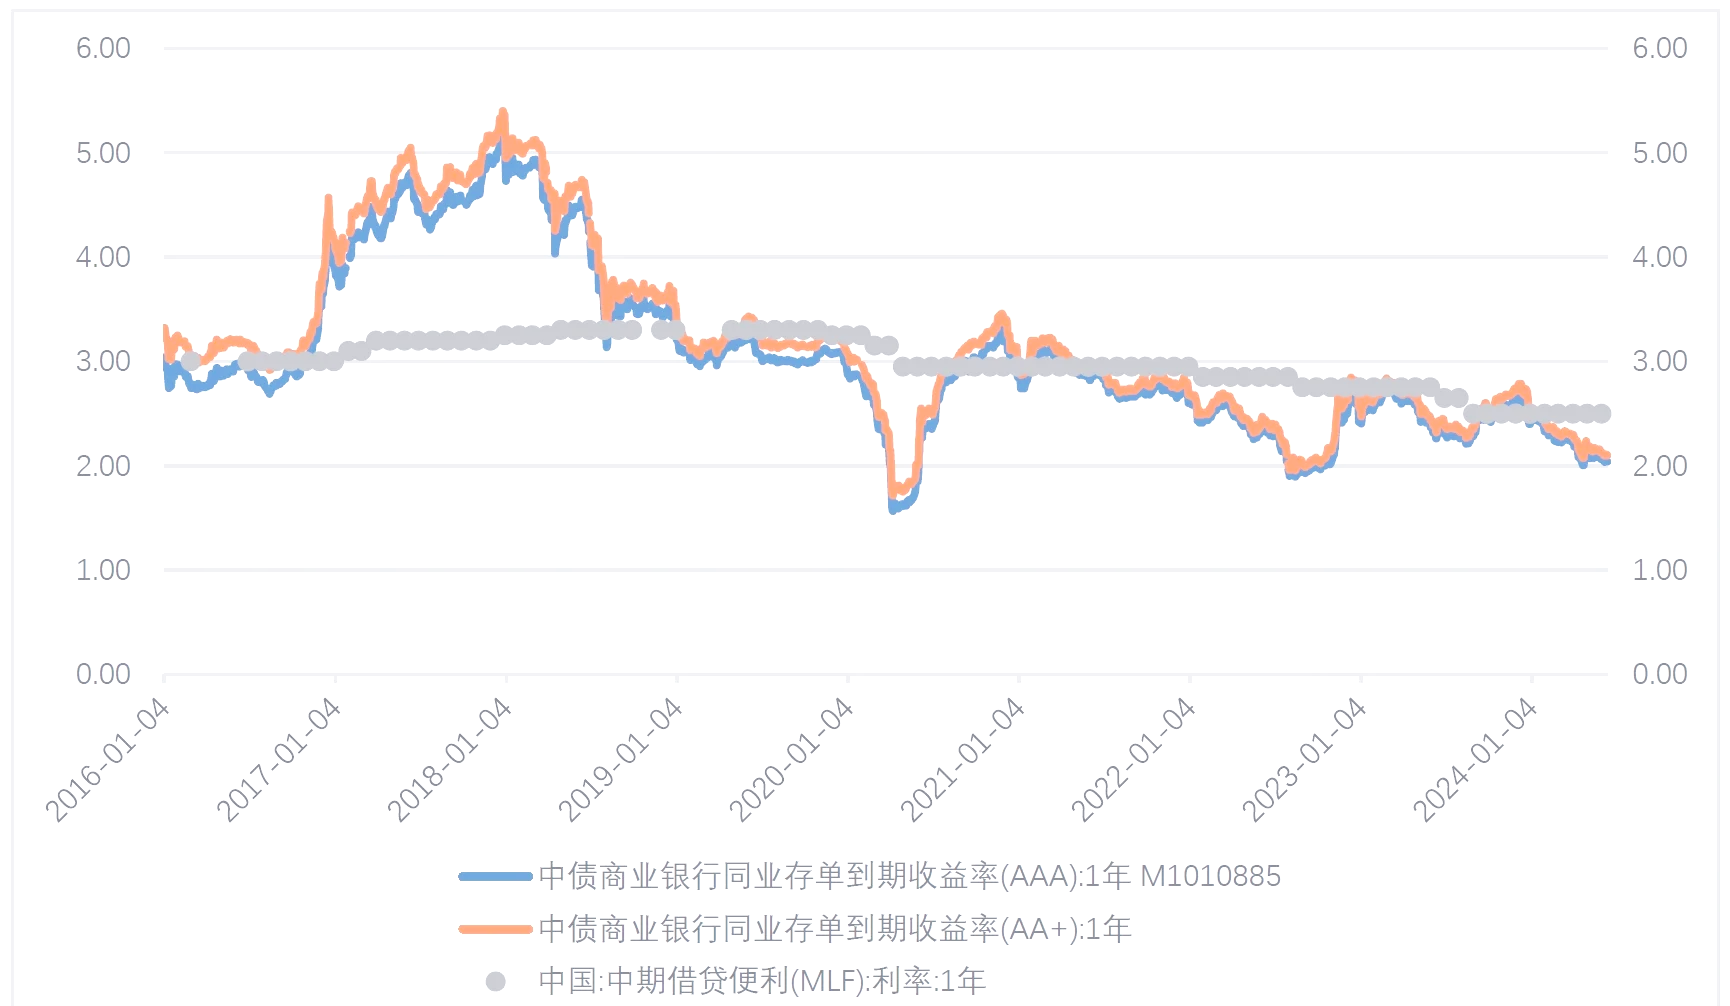The image size is (1730, 1006).
Task: Click the 2024-01-04 x-axis date label
Action: [x=1476, y=760]
